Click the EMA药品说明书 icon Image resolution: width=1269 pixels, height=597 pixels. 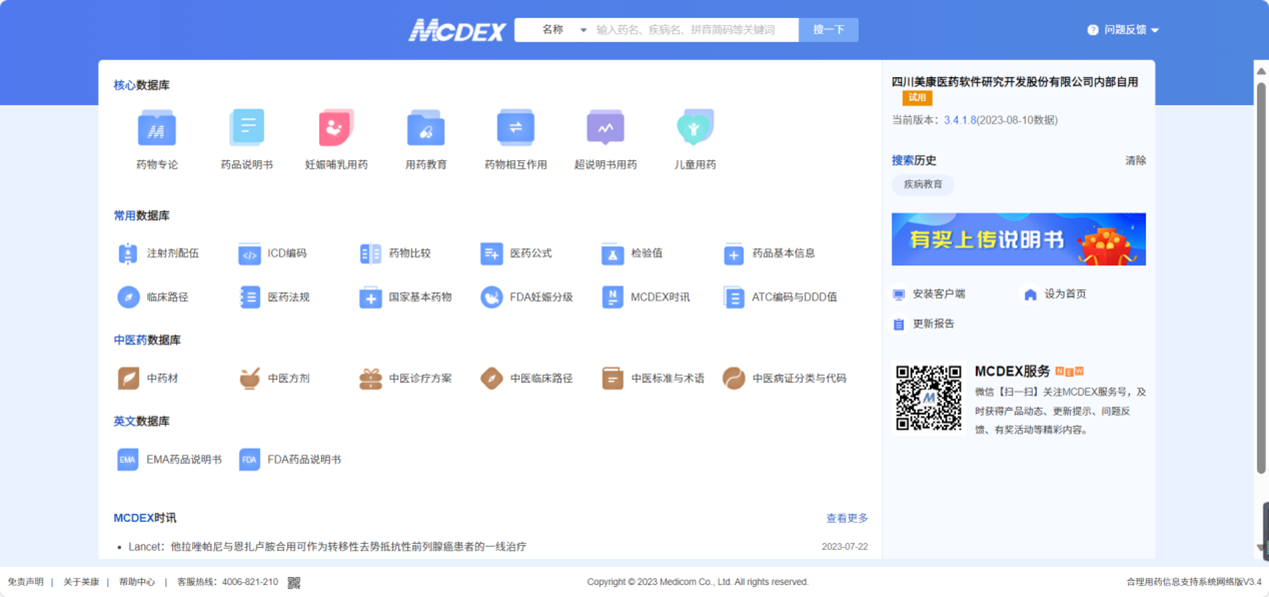[x=128, y=459]
